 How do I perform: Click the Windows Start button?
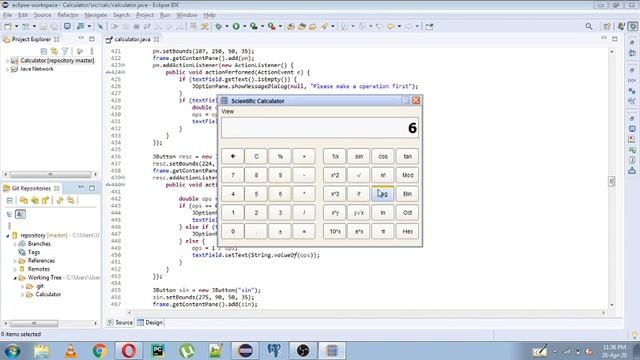click(12, 351)
